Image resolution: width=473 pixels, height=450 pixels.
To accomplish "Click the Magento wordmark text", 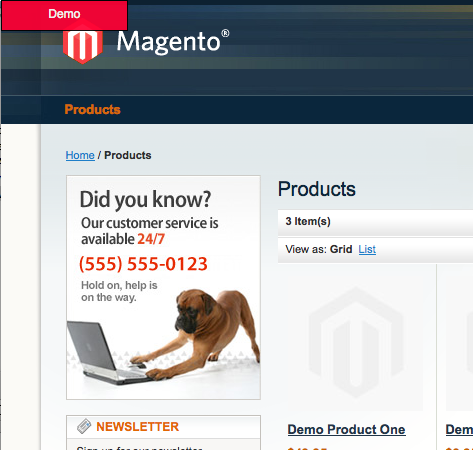I will pyautogui.click(x=173, y=42).
